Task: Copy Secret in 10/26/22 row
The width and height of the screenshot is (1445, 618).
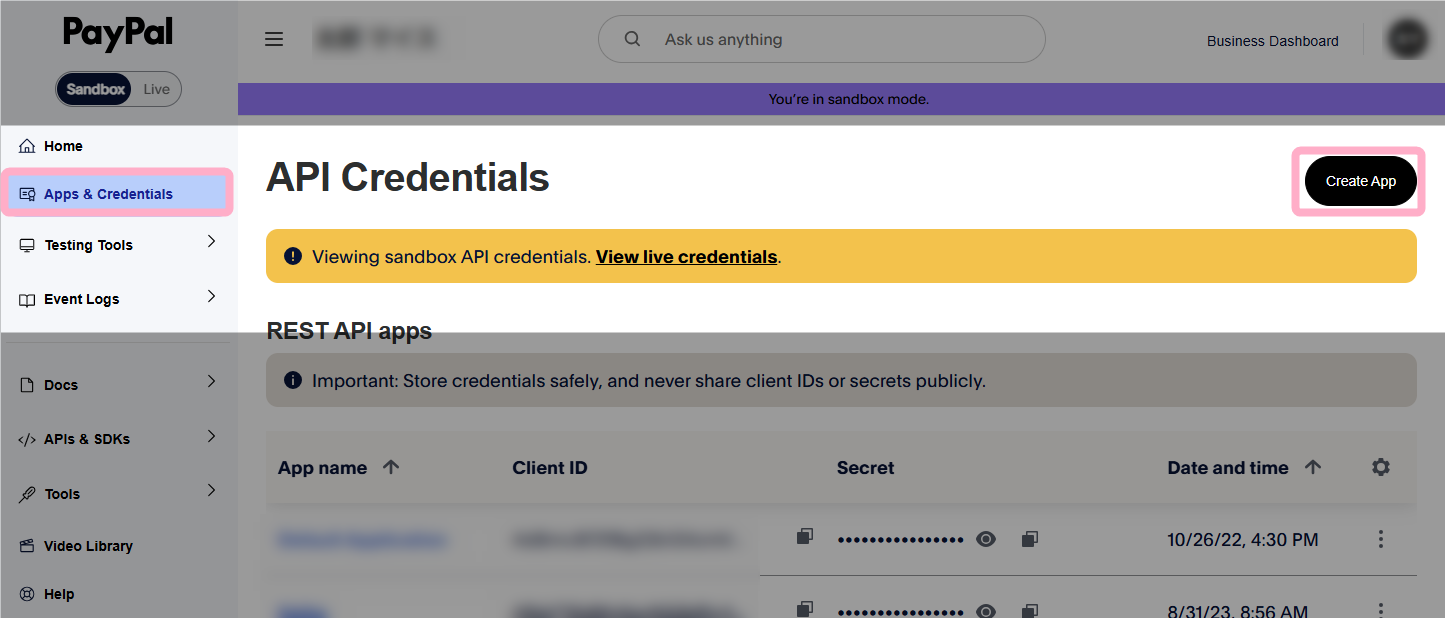Action: tap(1029, 539)
